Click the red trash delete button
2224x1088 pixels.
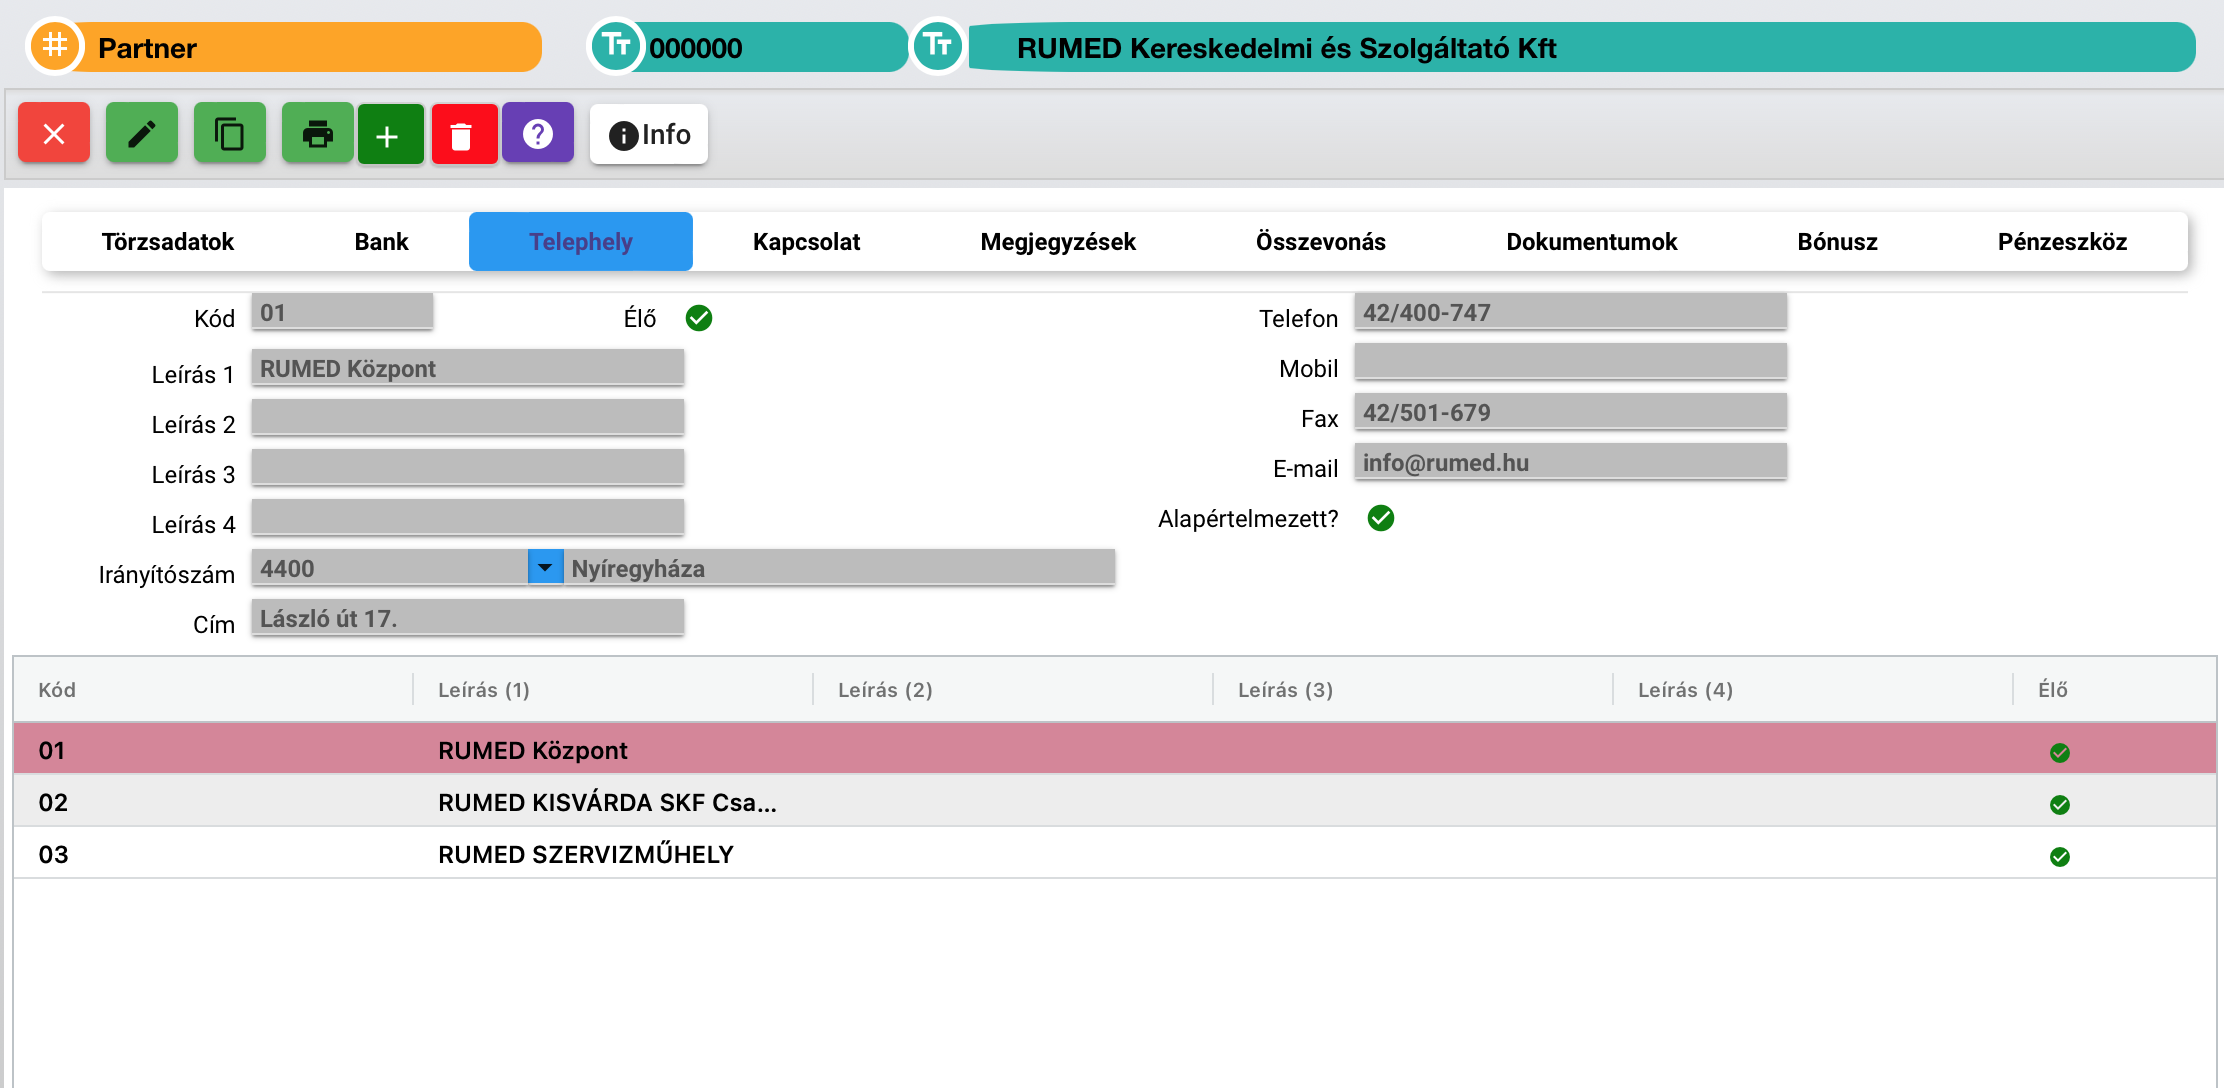[464, 134]
